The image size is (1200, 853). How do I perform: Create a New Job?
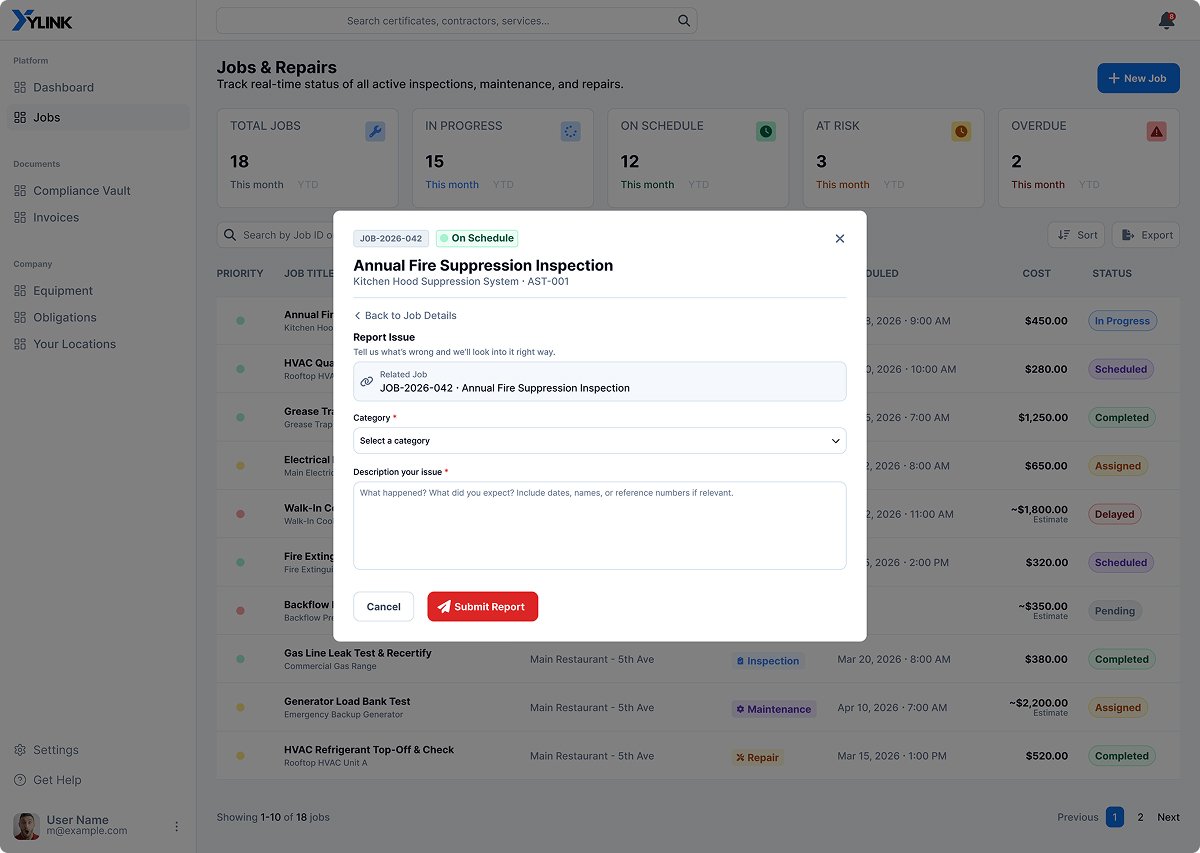pos(1138,78)
